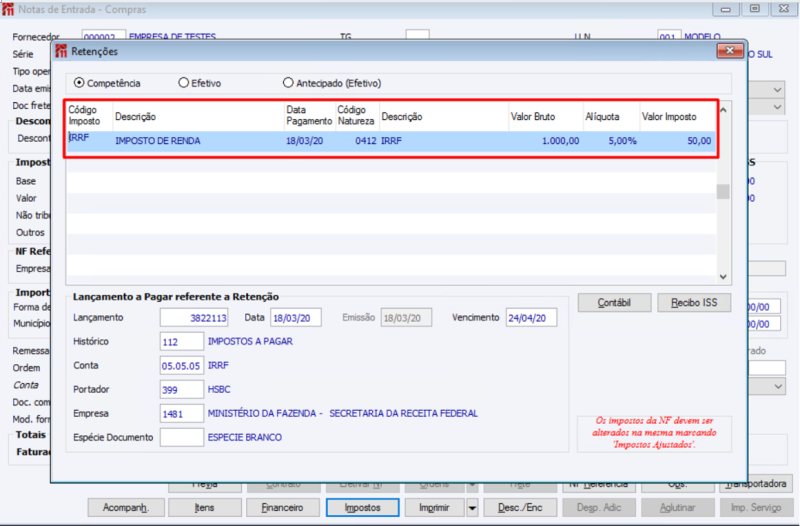Edit the Data field 18/03/20
The width and height of the screenshot is (800, 526).
click(296, 317)
